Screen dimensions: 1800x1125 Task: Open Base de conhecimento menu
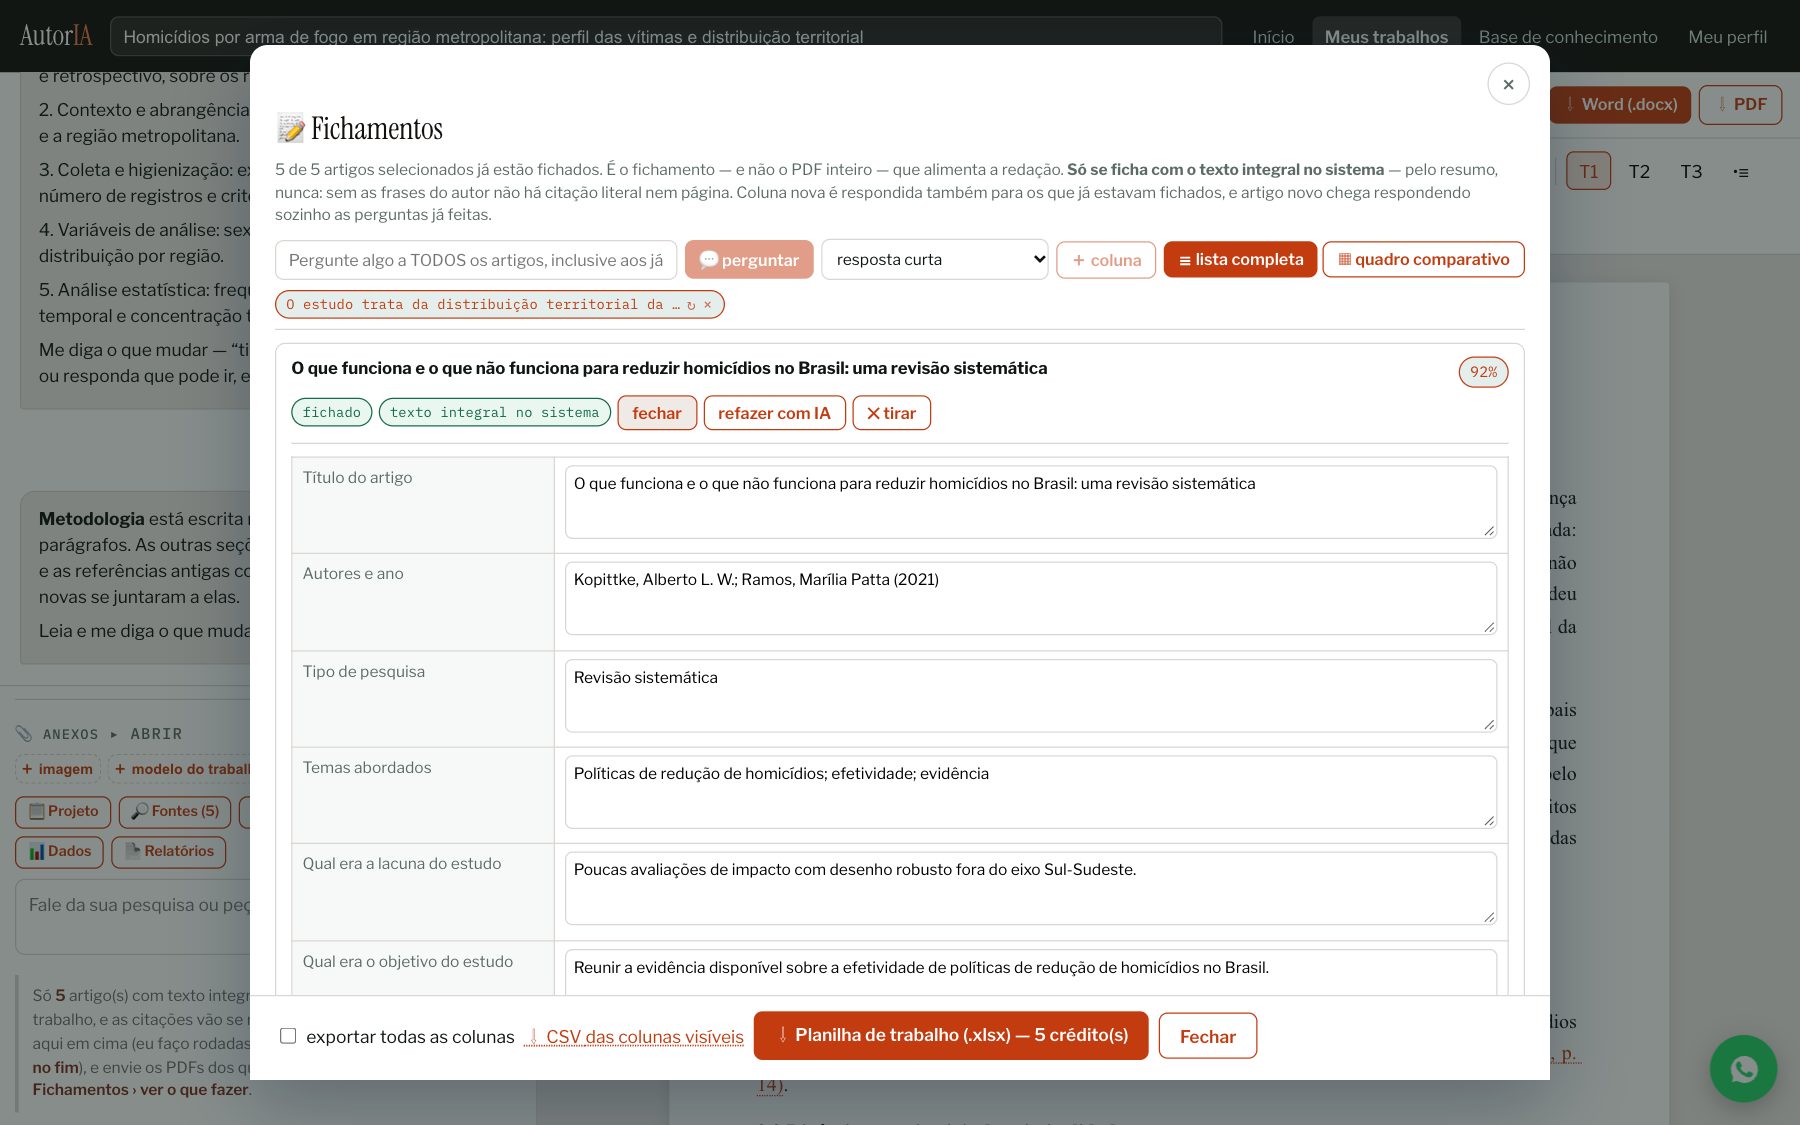(1568, 37)
